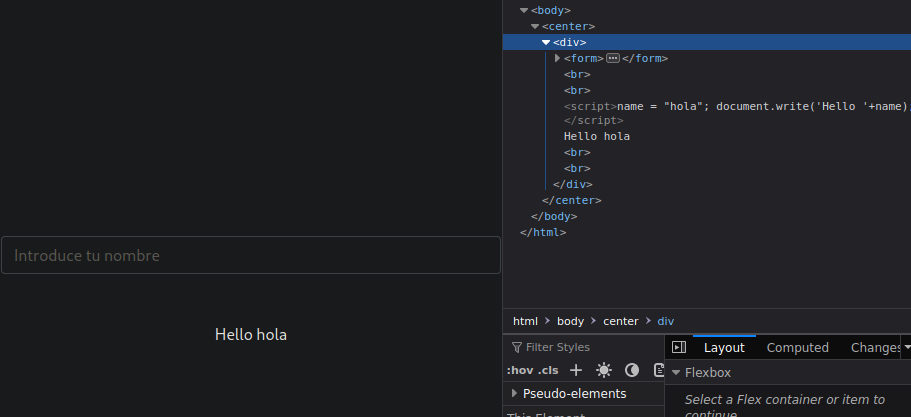This screenshot has width=911, height=417.
Task: Toggle print media simulation page icon
Action: [x=658, y=370]
